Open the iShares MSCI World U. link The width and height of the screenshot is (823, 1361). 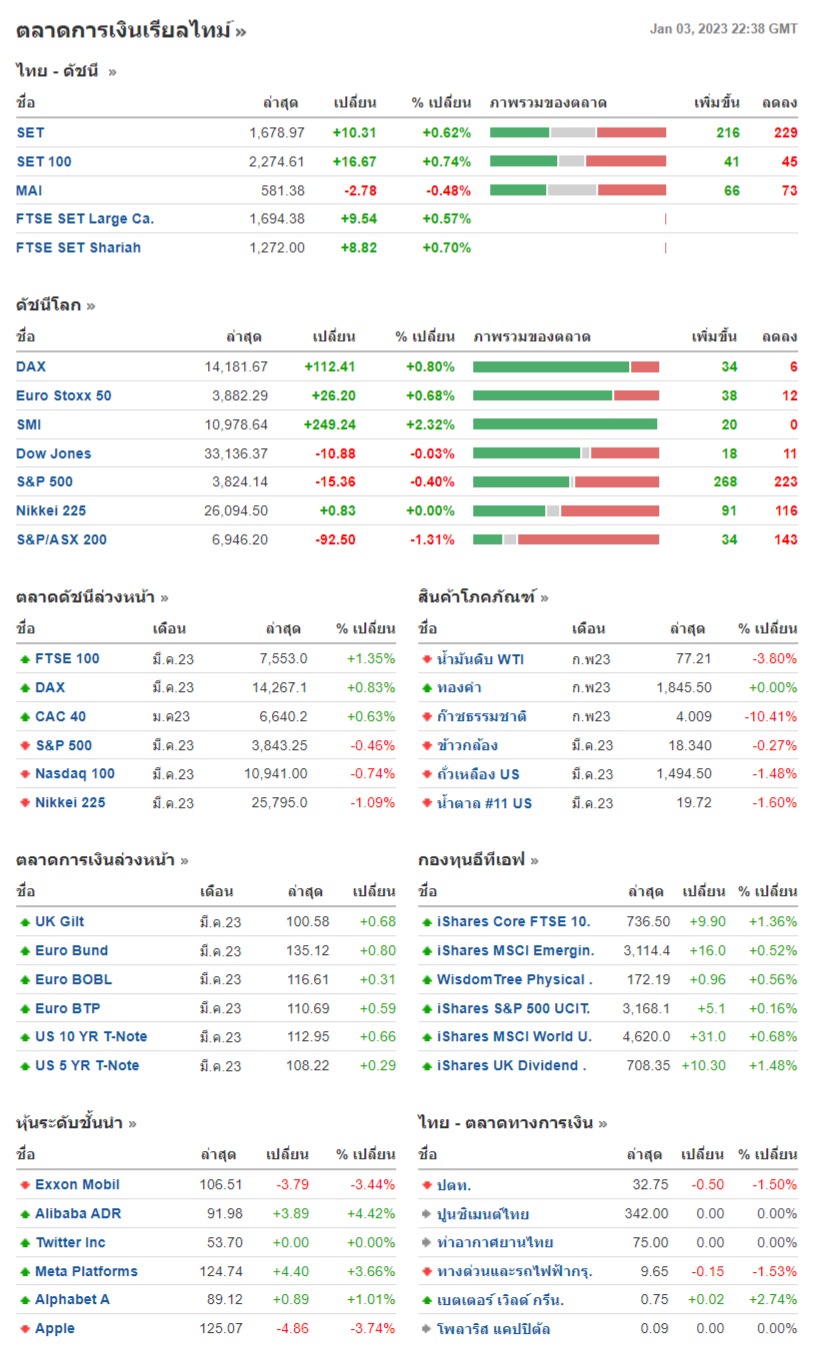click(514, 1036)
